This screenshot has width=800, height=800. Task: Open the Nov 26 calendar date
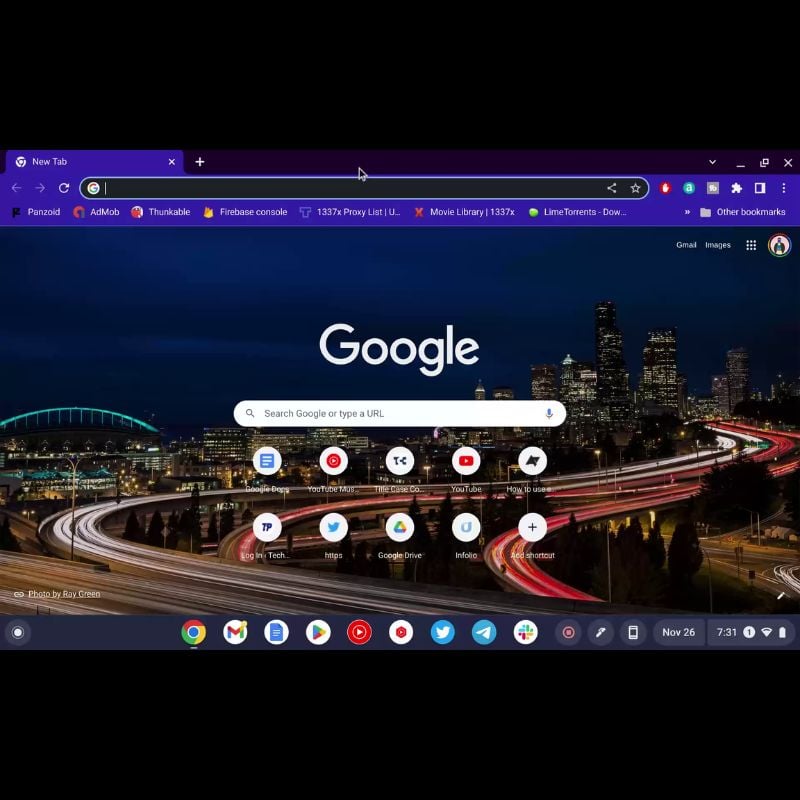679,633
